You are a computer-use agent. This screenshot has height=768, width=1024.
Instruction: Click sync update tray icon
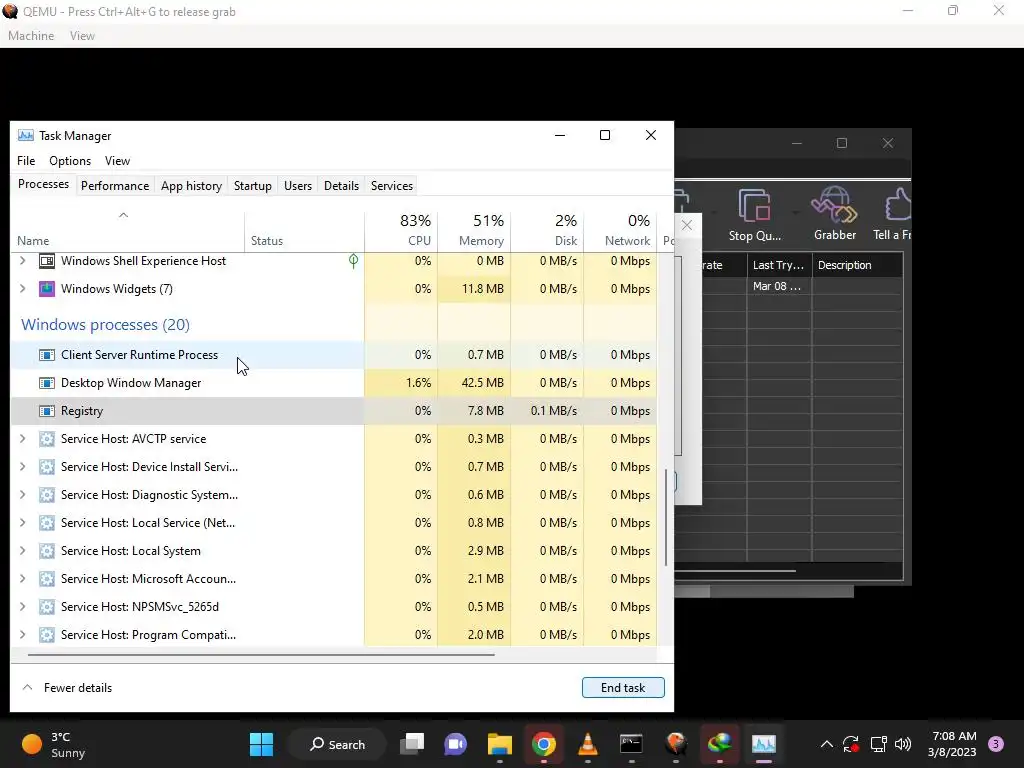point(851,744)
